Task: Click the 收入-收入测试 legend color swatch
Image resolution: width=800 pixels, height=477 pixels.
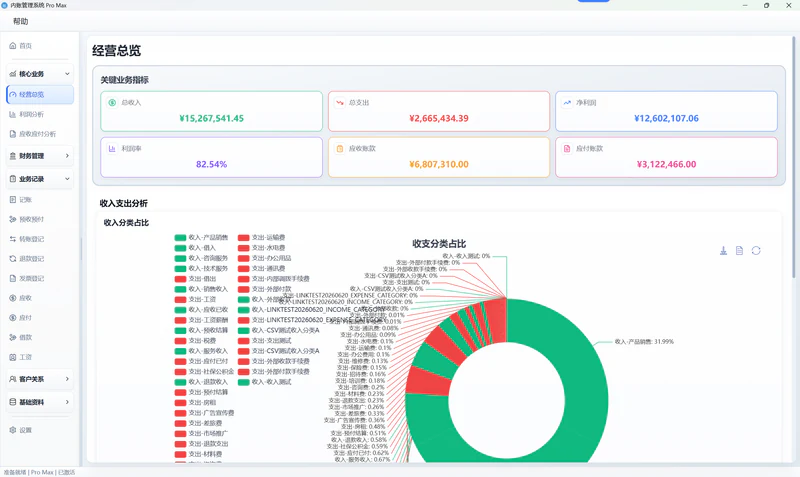Action: (x=244, y=382)
